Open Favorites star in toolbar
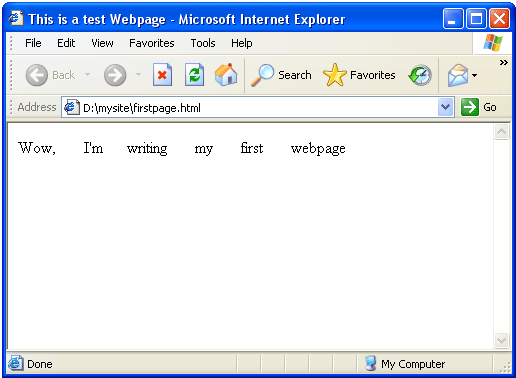This screenshot has height=378, width=516. (x=334, y=75)
